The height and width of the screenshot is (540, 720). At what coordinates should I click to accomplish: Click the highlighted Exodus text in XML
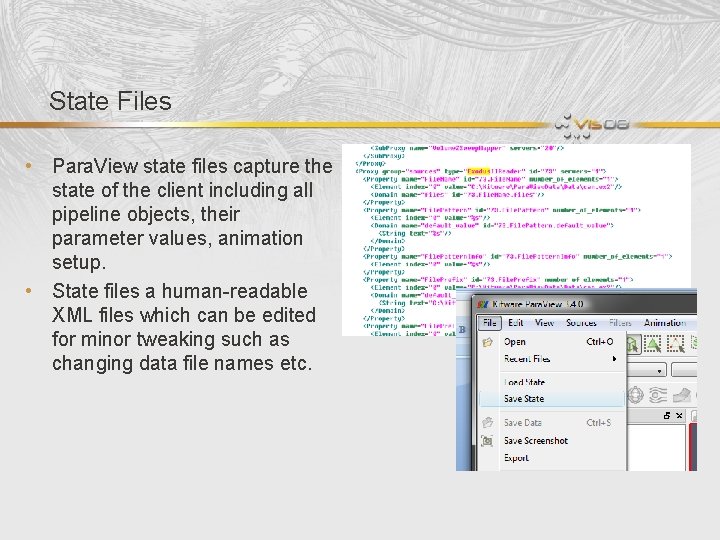(478, 171)
